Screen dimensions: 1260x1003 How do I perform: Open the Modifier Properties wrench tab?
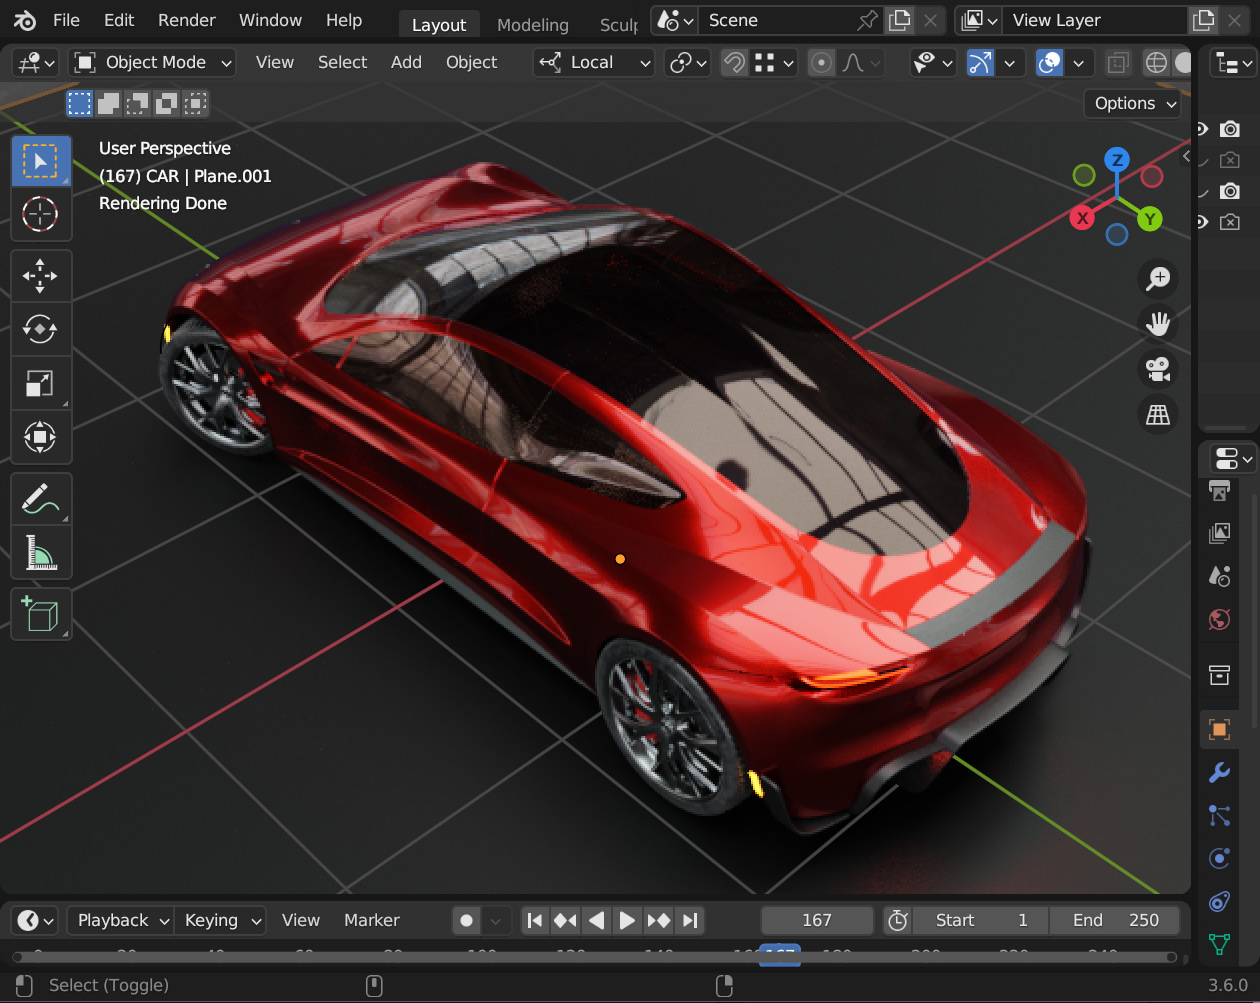[1219, 772]
